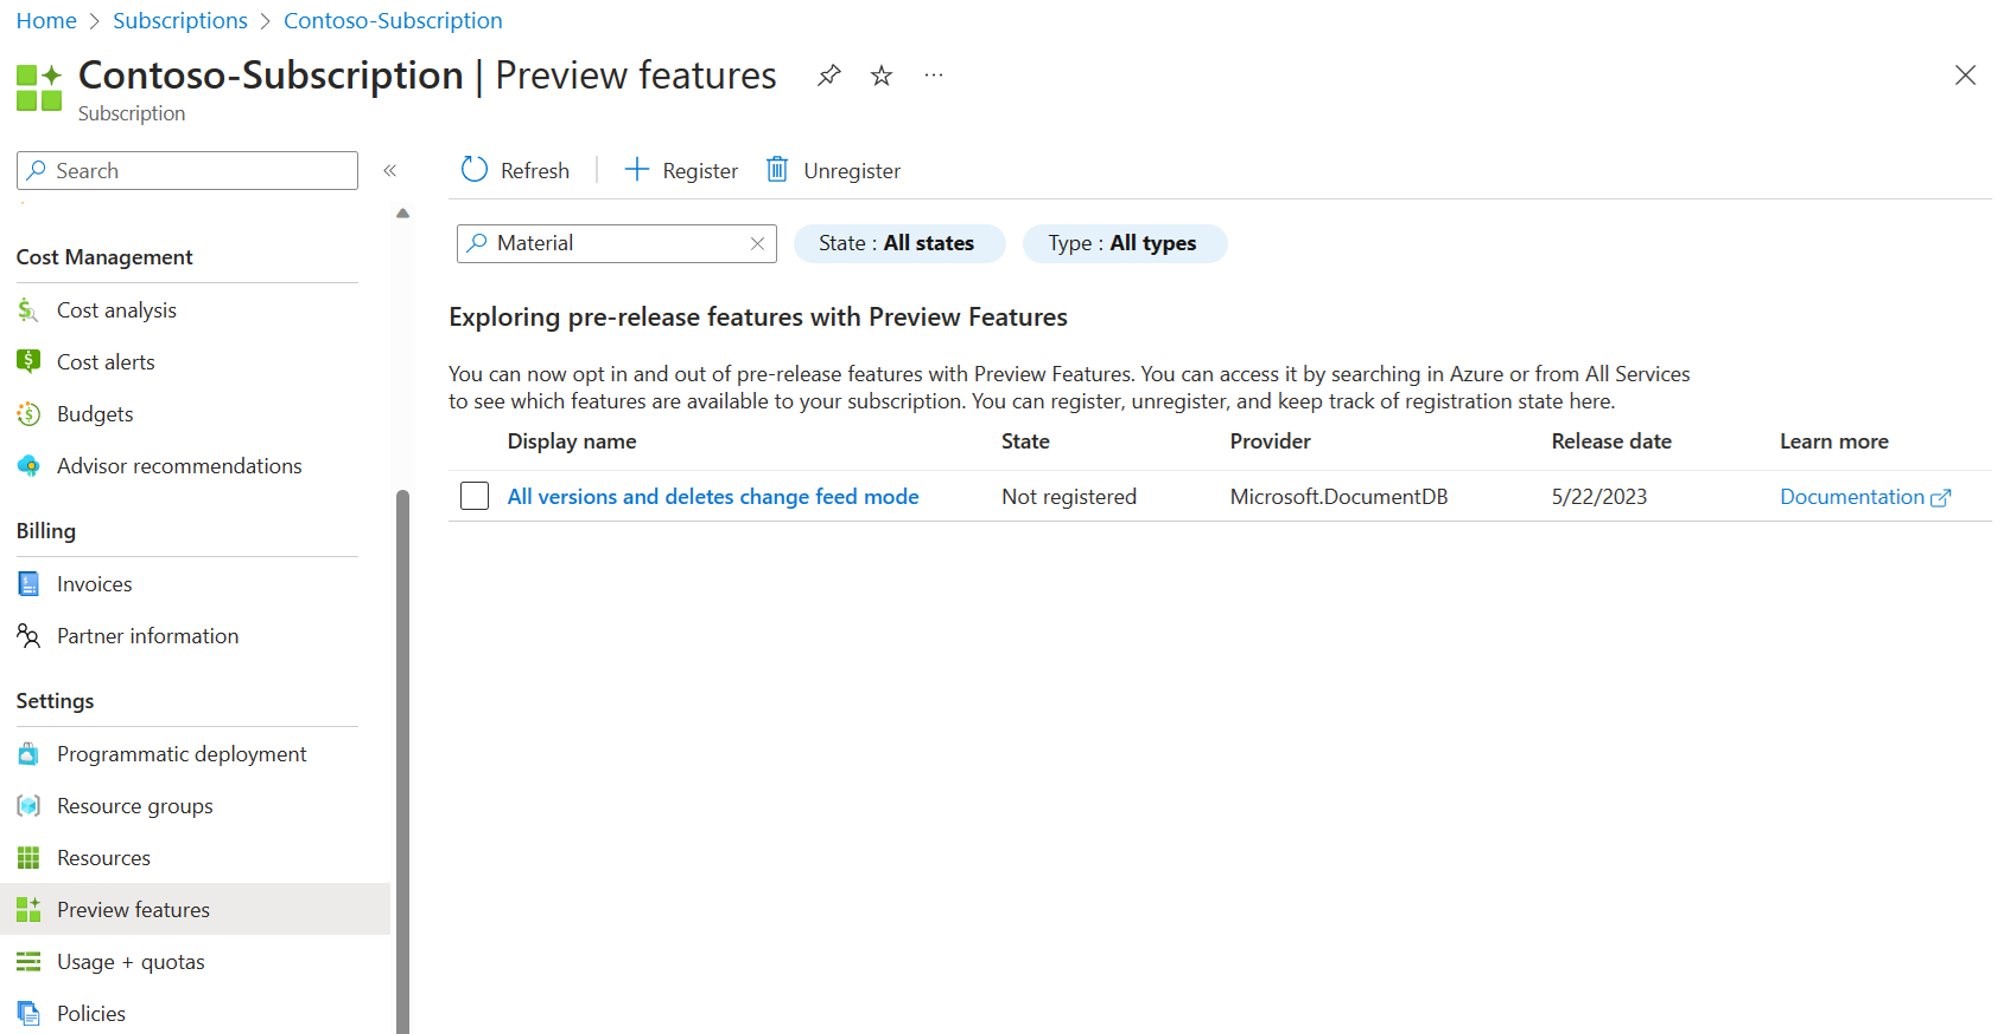The image size is (2010, 1034).
Task: Click the Cost analysis icon
Action: pyautogui.click(x=28, y=310)
